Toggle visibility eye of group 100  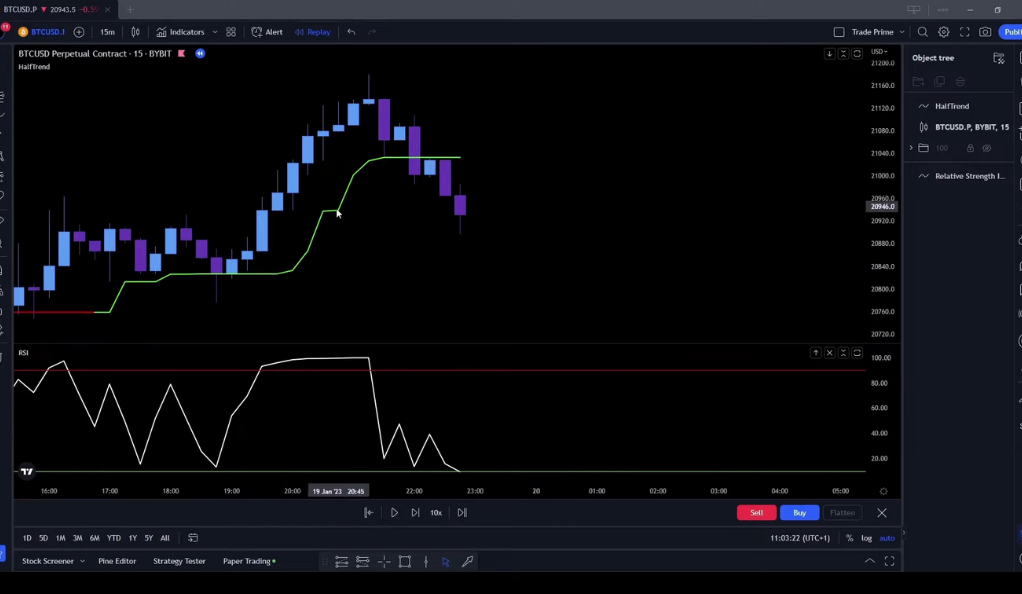click(987, 149)
